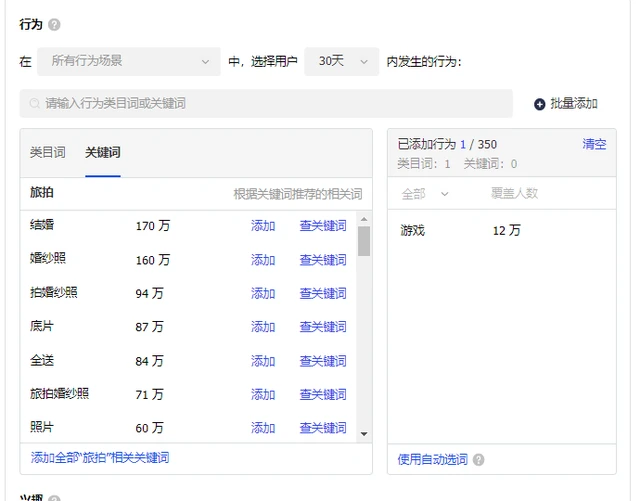Clear added behaviors with 清空
640x501 pixels.
coord(594,144)
